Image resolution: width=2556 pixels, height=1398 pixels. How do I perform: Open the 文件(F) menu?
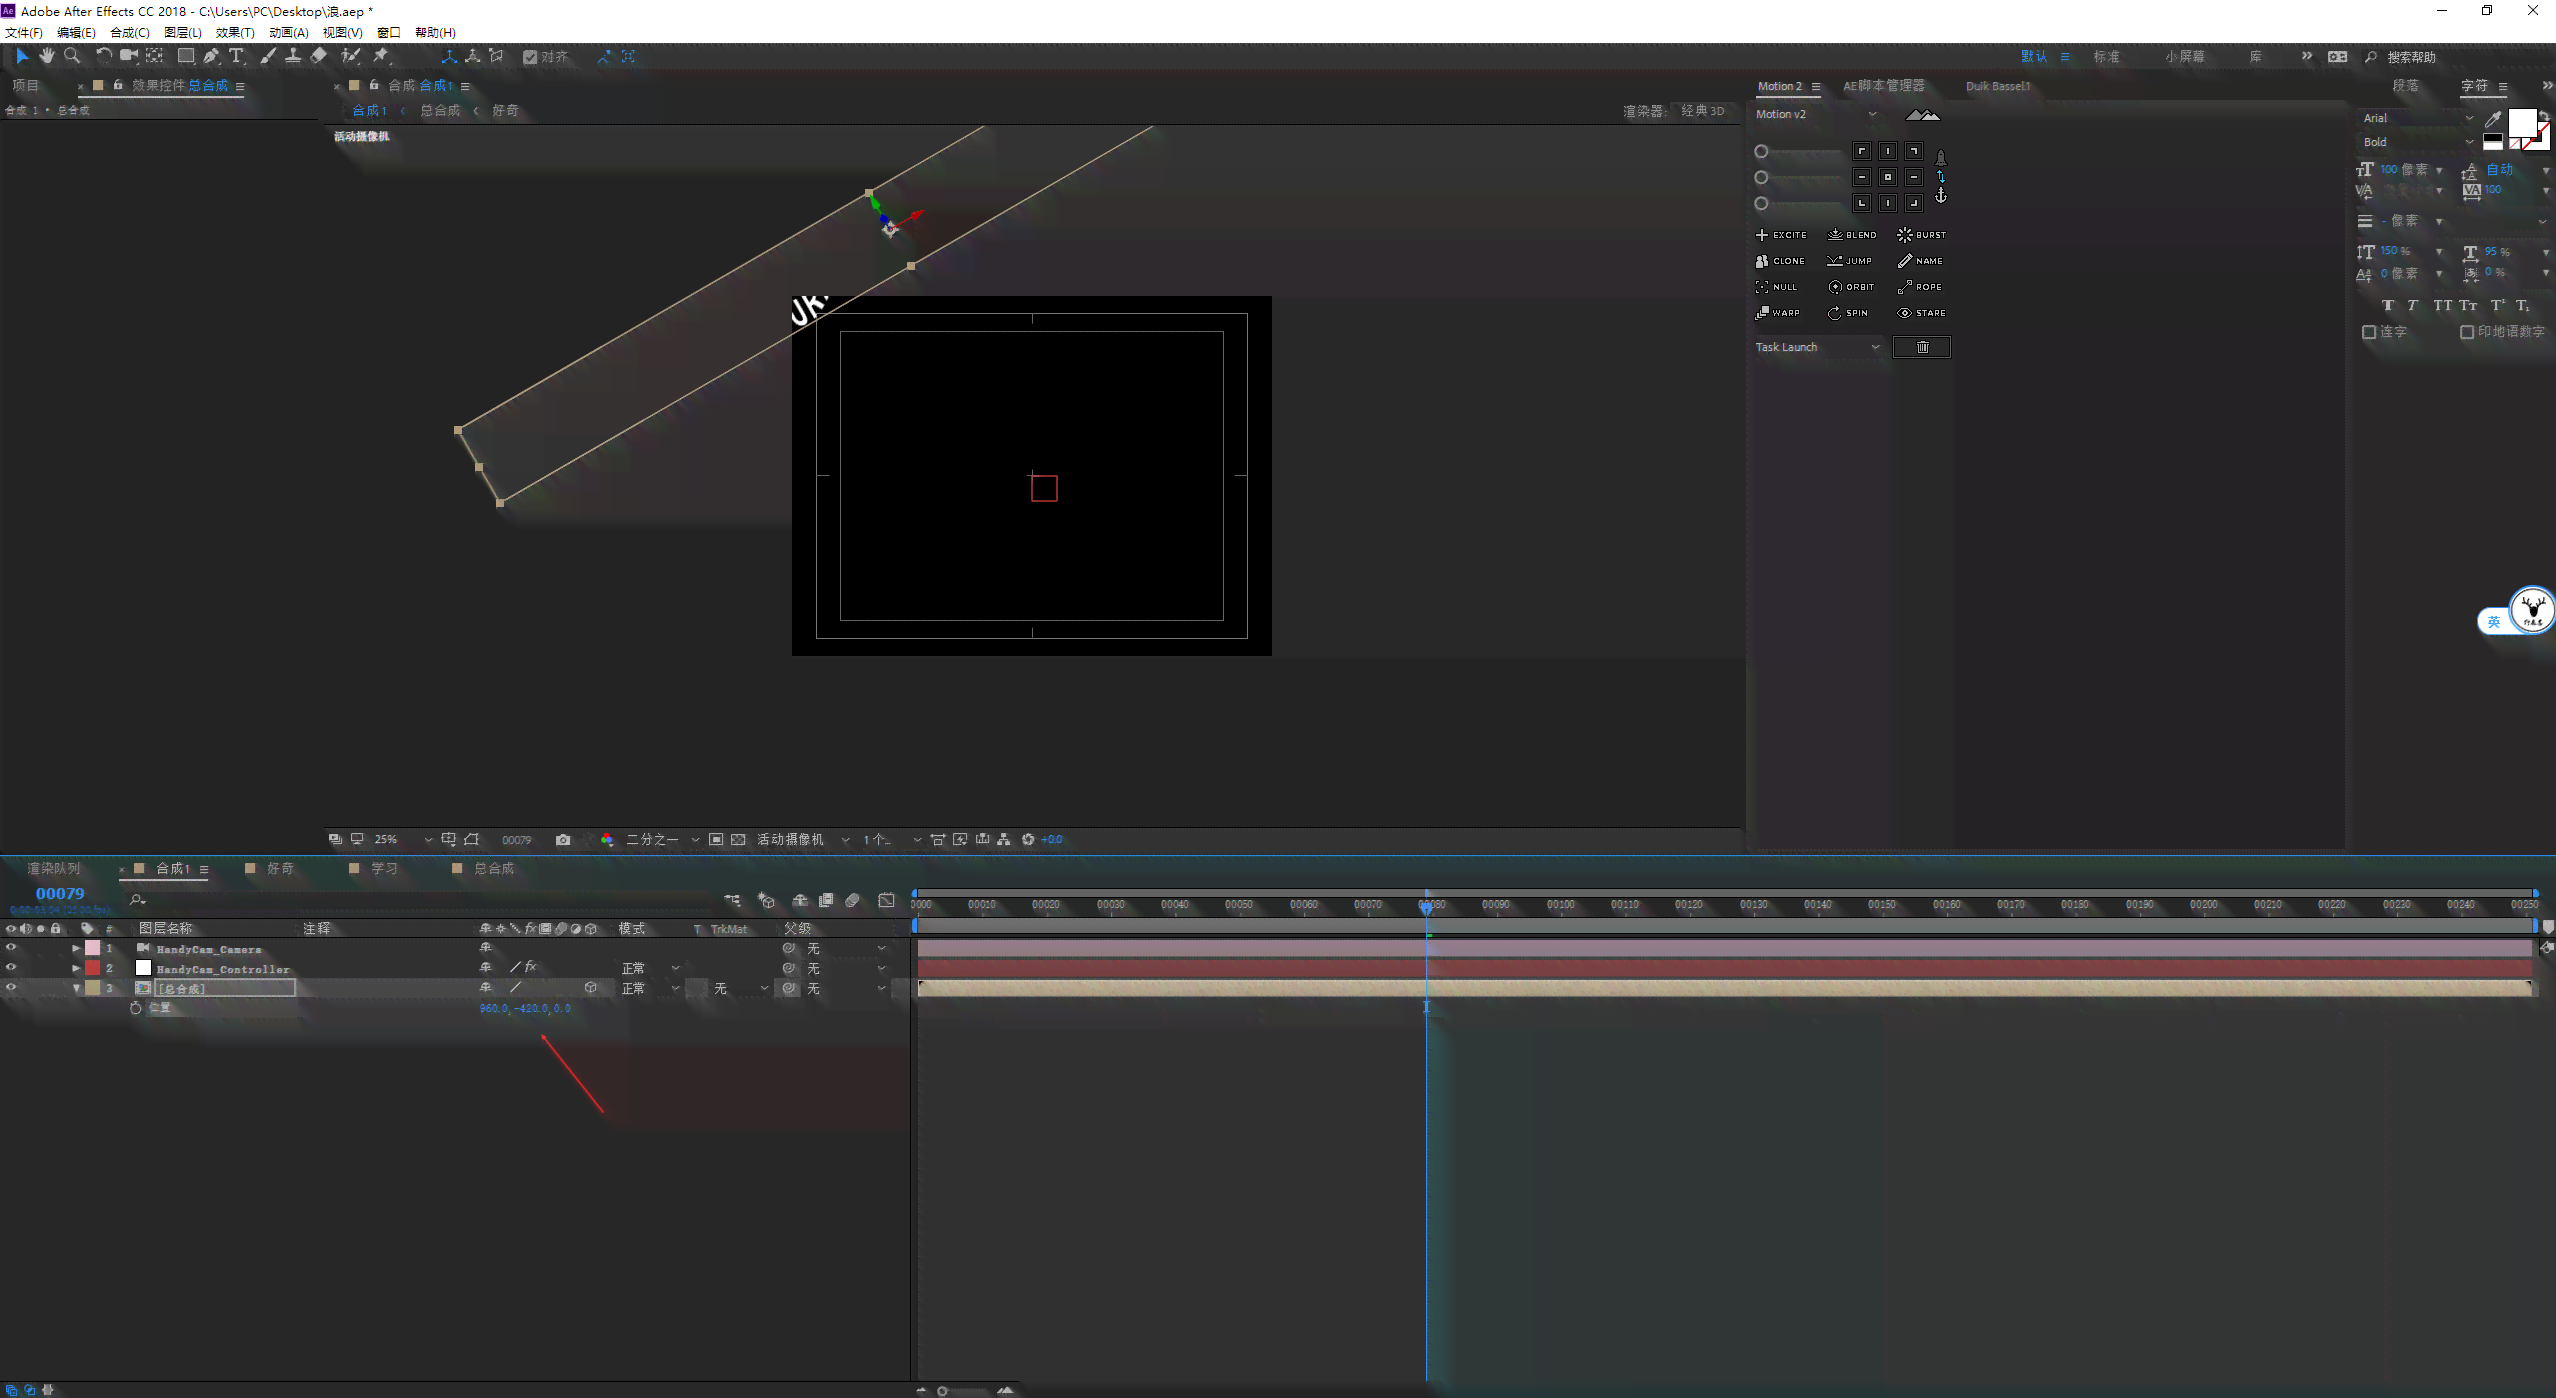coord(24,33)
